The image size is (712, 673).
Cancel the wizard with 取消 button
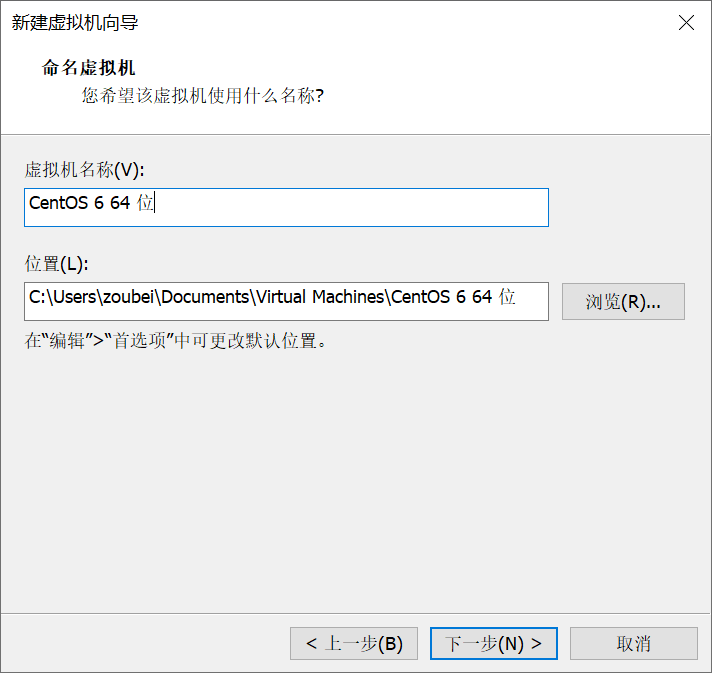(633, 643)
